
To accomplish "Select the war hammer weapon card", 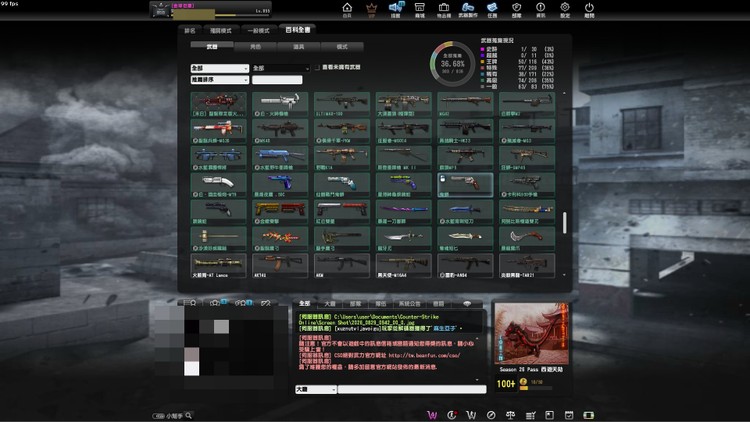I will point(219,239).
